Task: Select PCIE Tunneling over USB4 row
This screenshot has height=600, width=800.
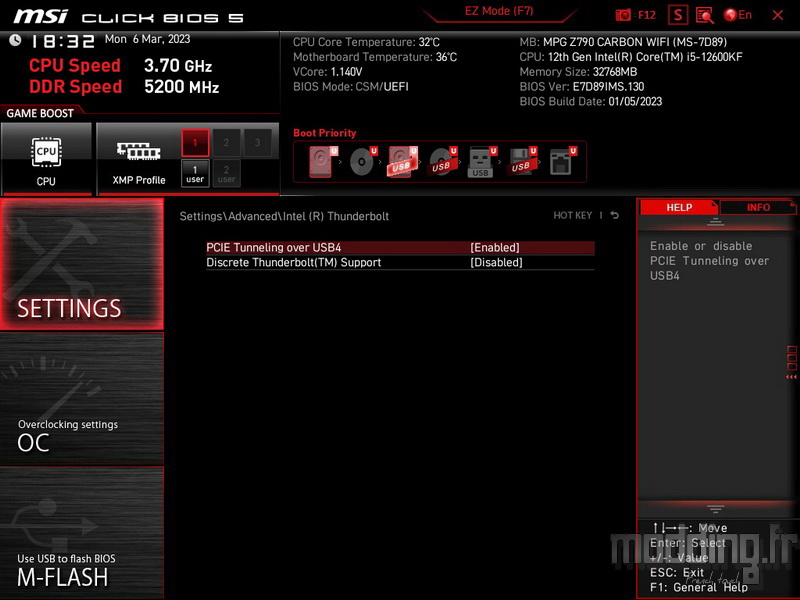Action: tap(400, 247)
